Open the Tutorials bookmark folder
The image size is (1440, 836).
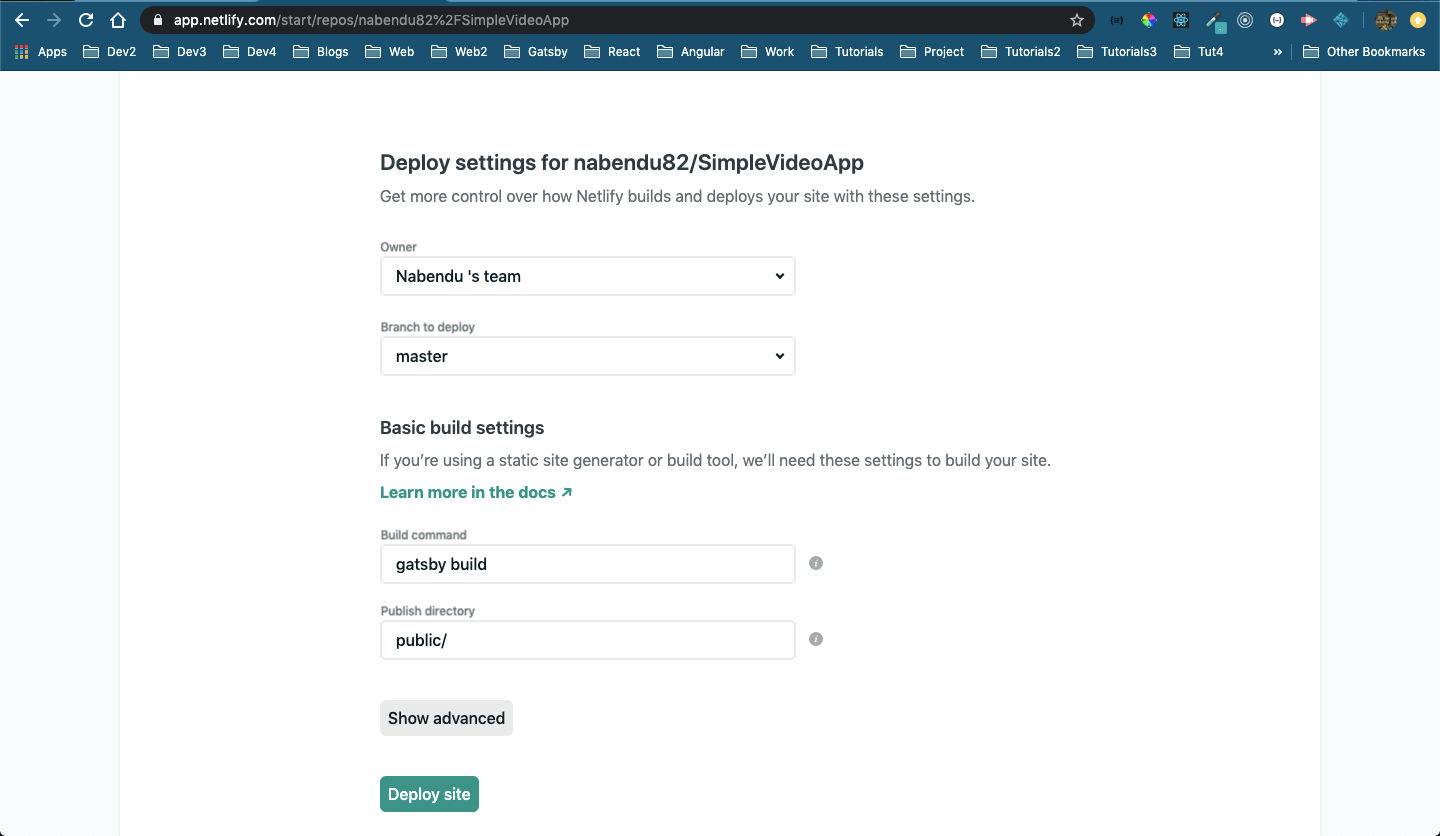tap(847, 52)
